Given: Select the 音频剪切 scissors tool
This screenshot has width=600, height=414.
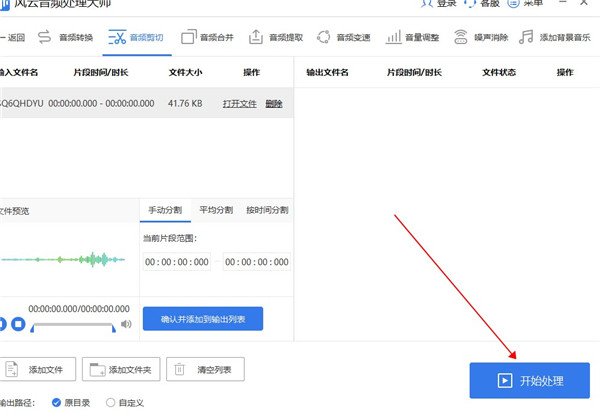Looking at the screenshot, I should pos(136,38).
